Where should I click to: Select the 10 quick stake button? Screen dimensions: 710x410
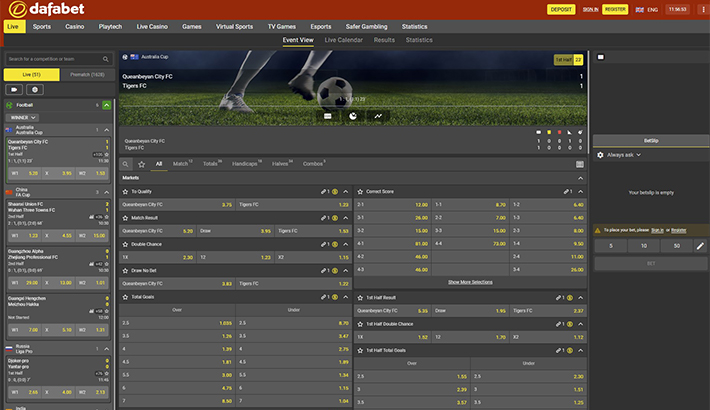pos(643,246)
